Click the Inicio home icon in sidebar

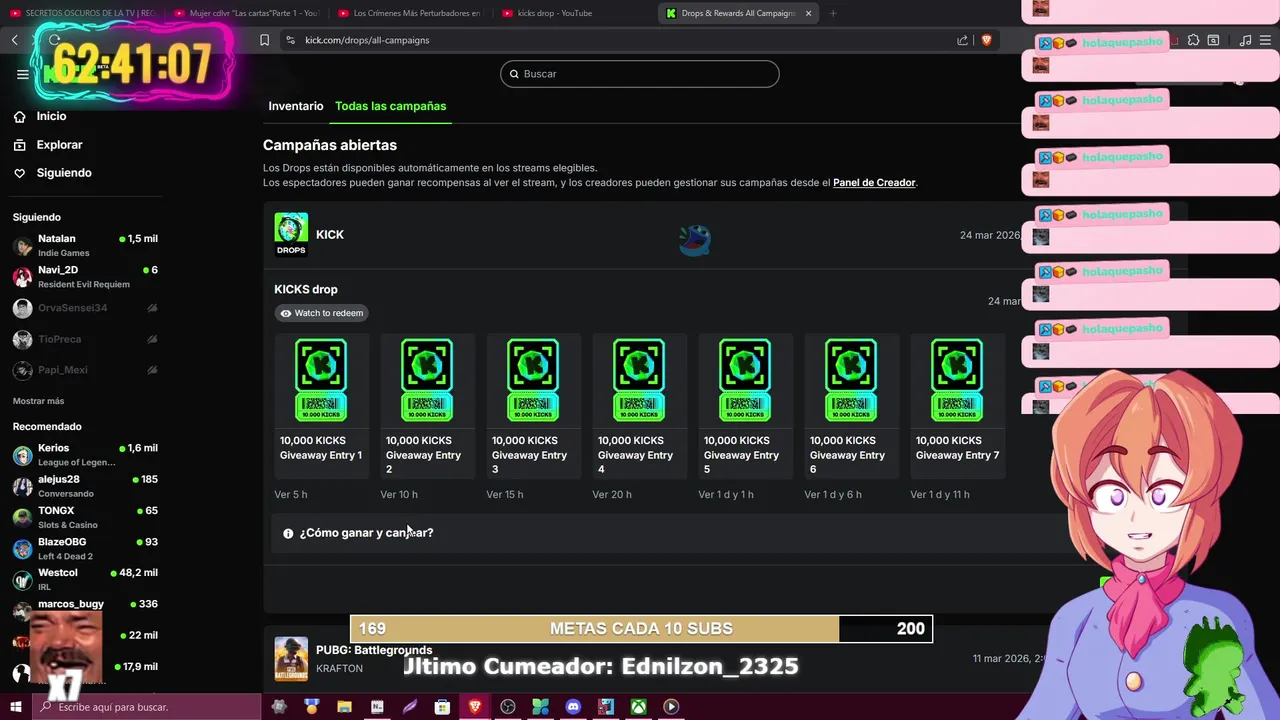[19, 116]
